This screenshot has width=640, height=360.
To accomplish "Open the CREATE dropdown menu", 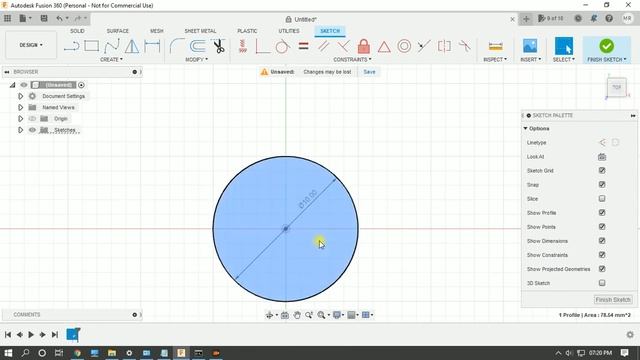I will pyautogui.click(x=111, y=60).
